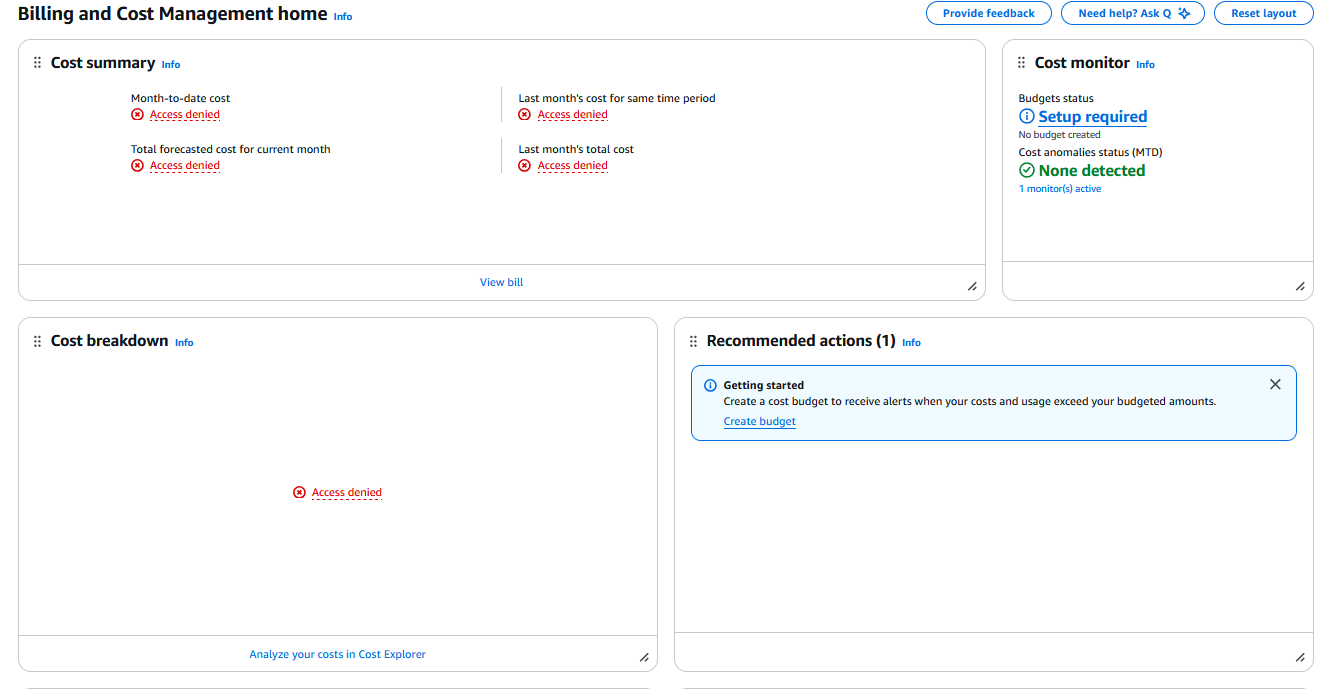Dismiss the Getting started notification
The height and width of the screenshot is (689, 1326).
[1275, 384]
